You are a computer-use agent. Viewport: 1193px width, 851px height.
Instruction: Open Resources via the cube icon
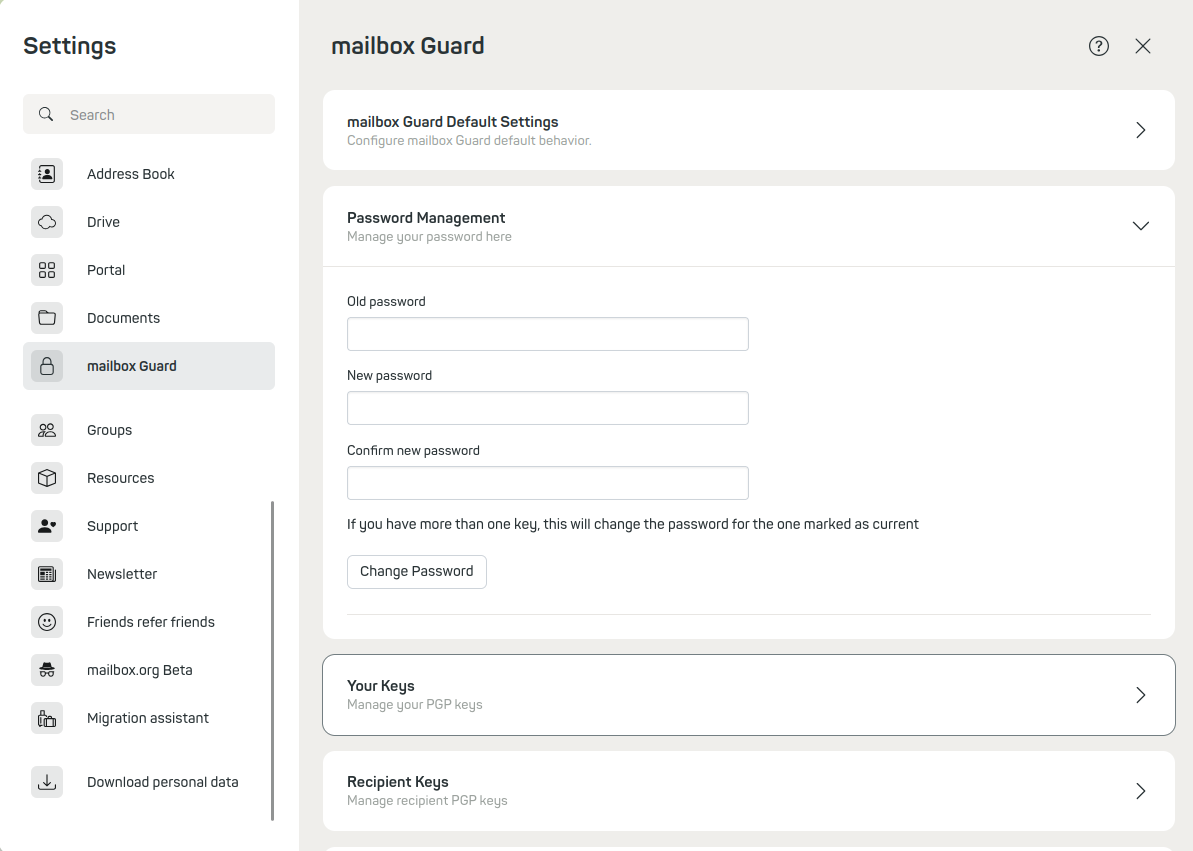point(47,478)
